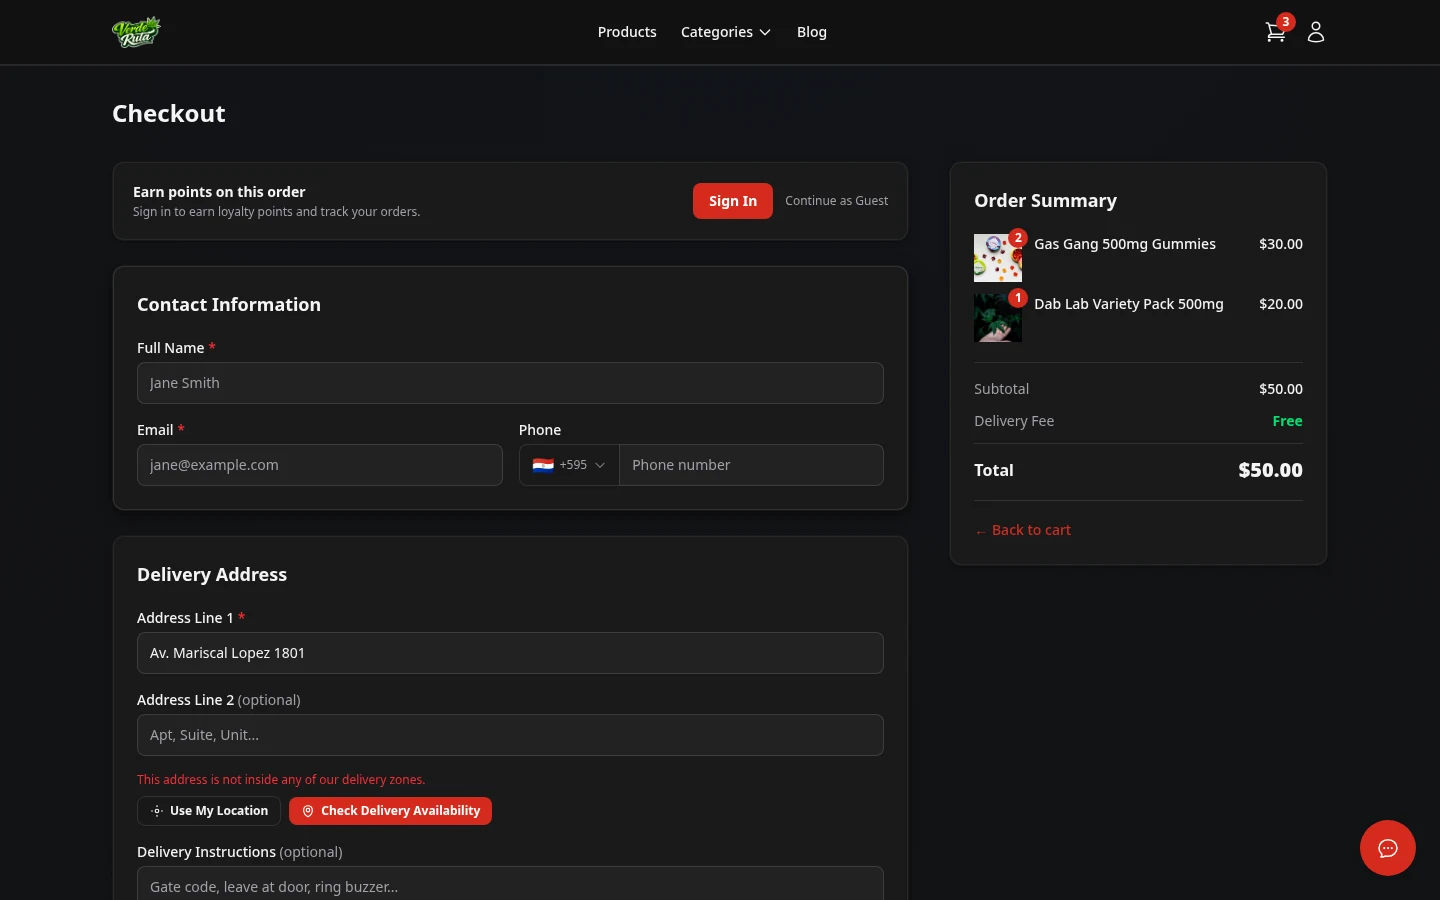The height and width of the screenshot is (900, 1440).
Task: Expand the Categories dropdown
Action: coord(725,32)
